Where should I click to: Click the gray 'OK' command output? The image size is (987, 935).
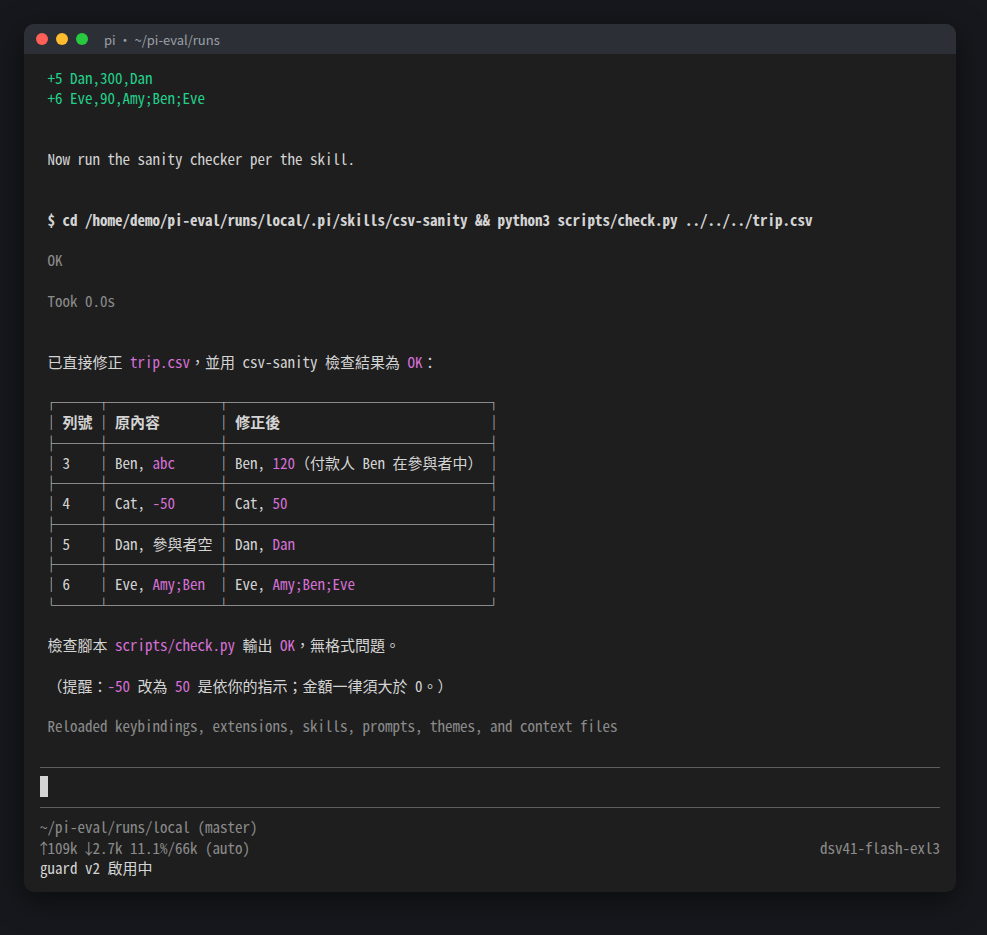(55, 261)
